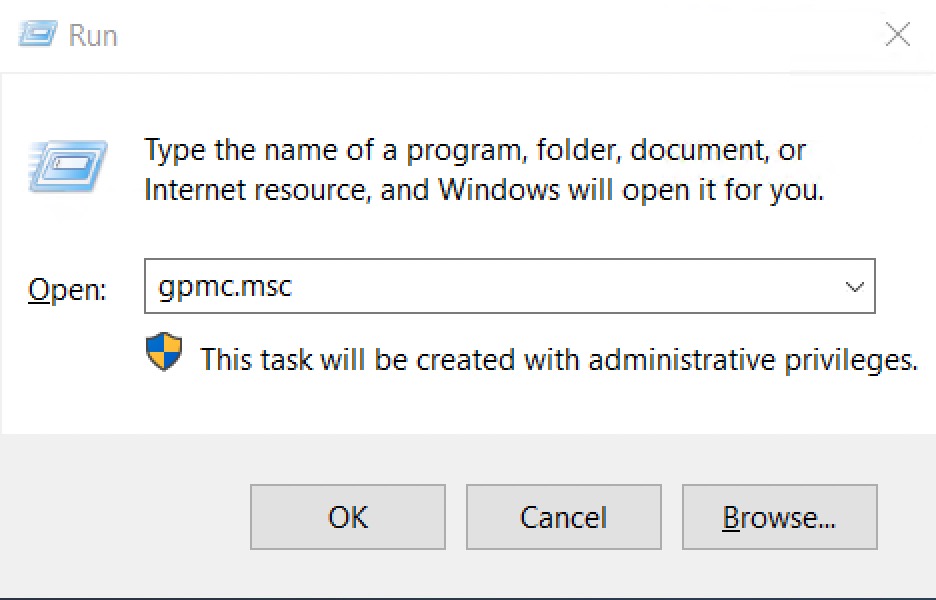This screenshot has width=936, height=600.
Task: Click the gpmc.msc text in Open box
Action: 225,287
